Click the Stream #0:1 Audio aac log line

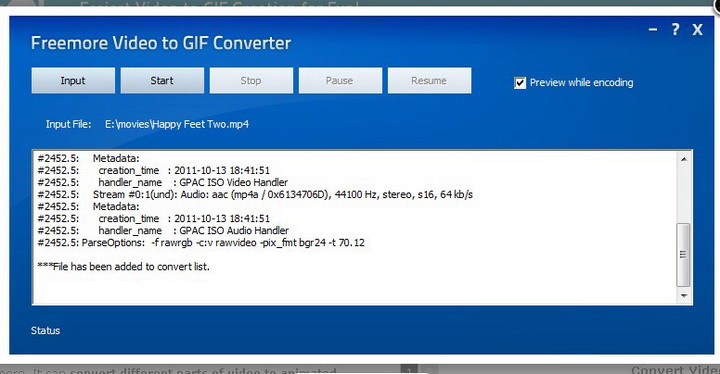[x=255, y=194]
